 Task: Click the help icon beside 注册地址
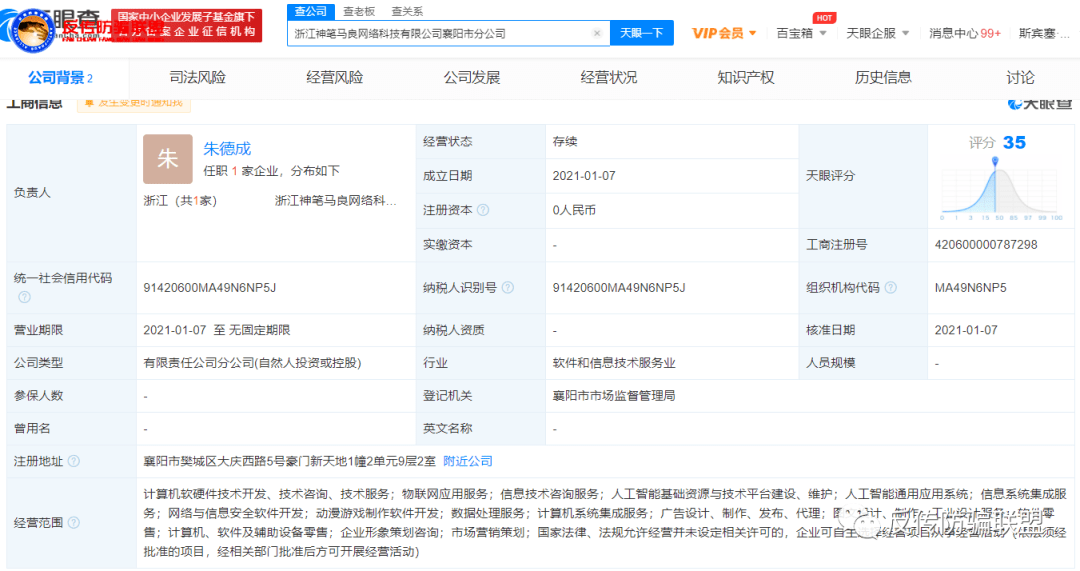pyautogui.click(x=73, y=461)
